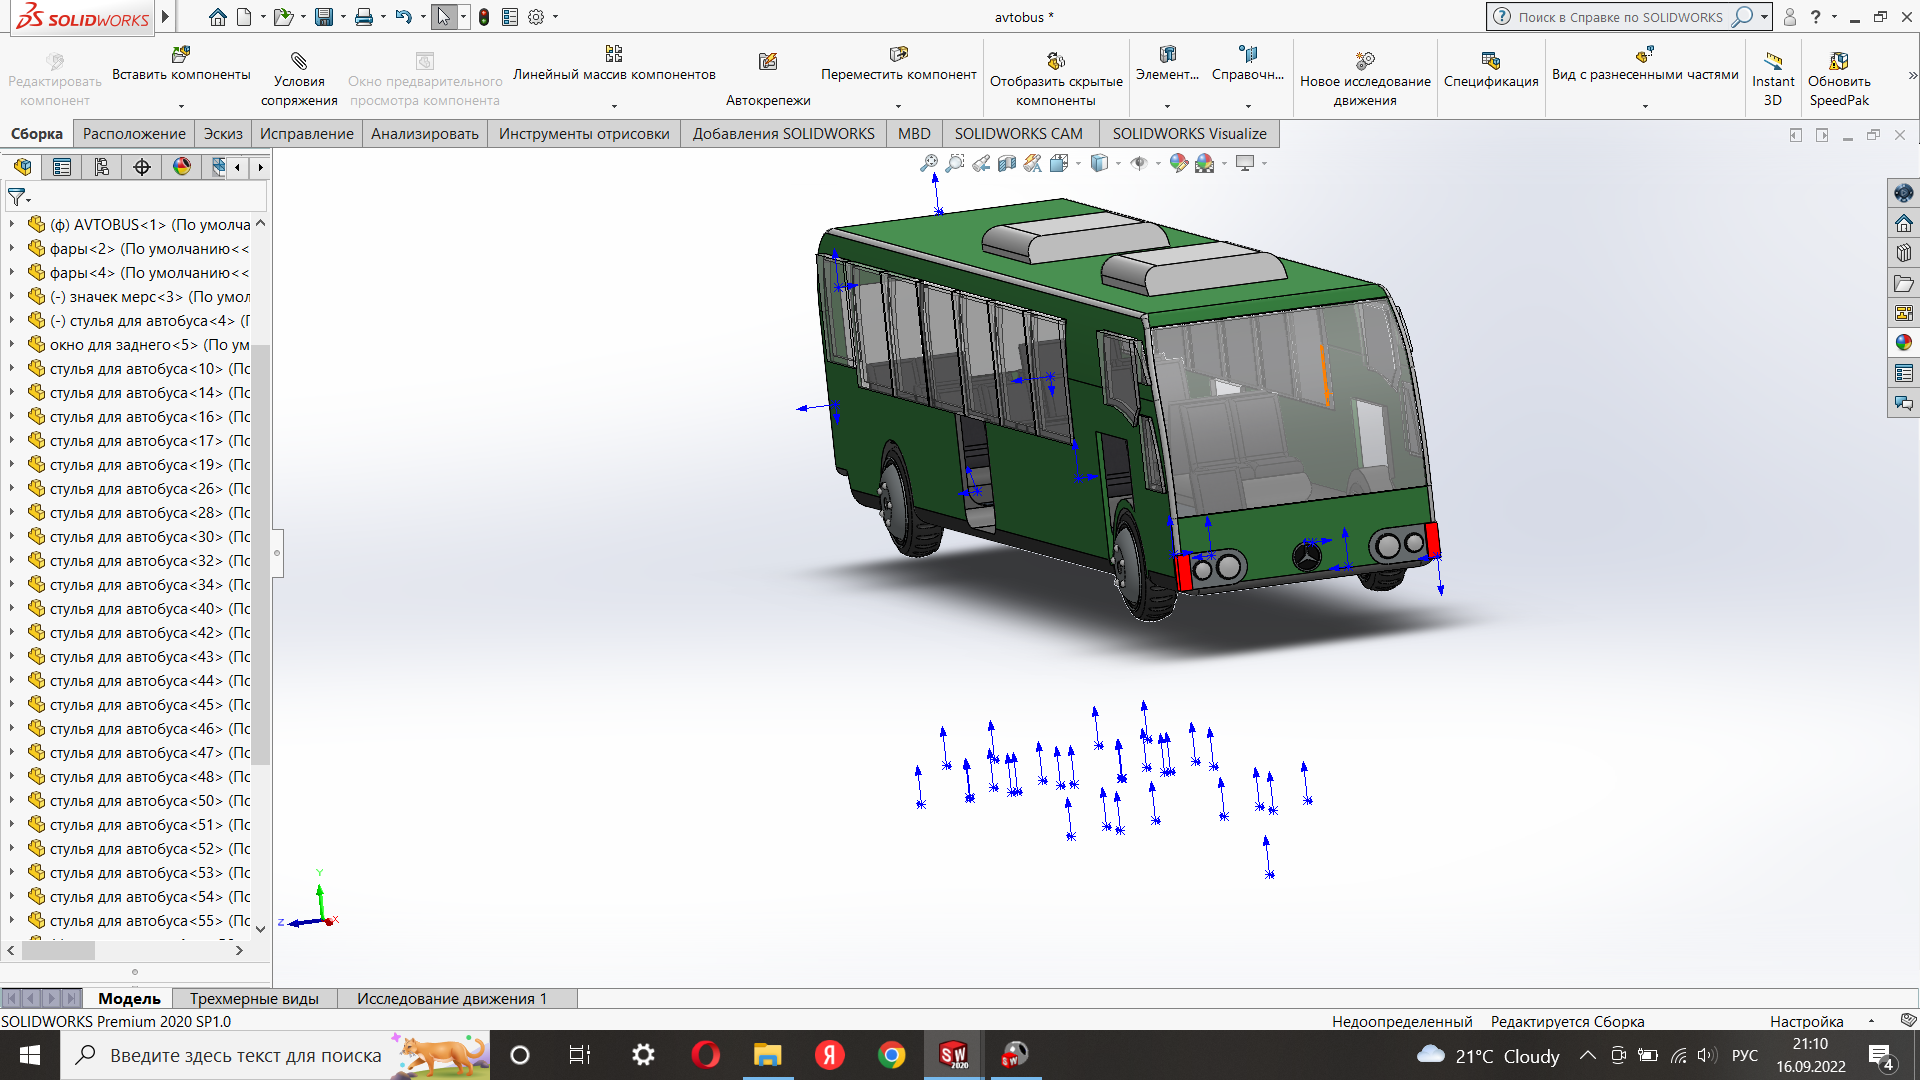Open the ConfigurationManager panel tab
The height and width of the screenshot is (1080, 1920).
pos(102,167)
